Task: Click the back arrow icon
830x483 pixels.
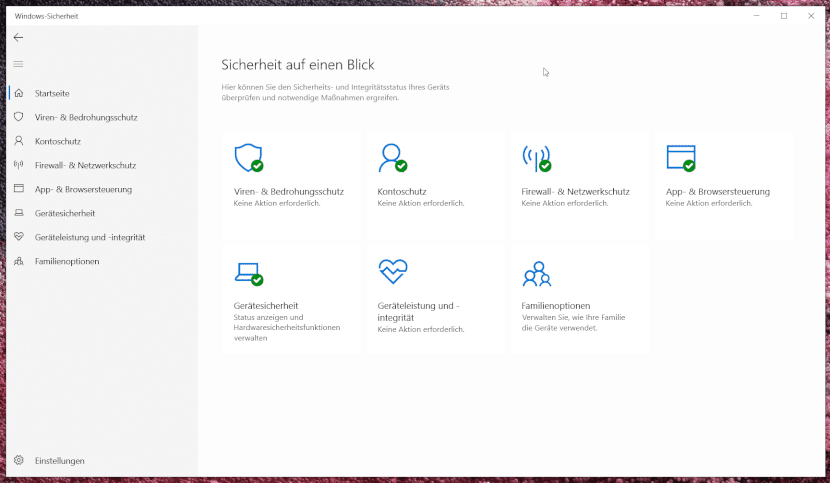Action: pyautogui.click(x=19, y=37)
